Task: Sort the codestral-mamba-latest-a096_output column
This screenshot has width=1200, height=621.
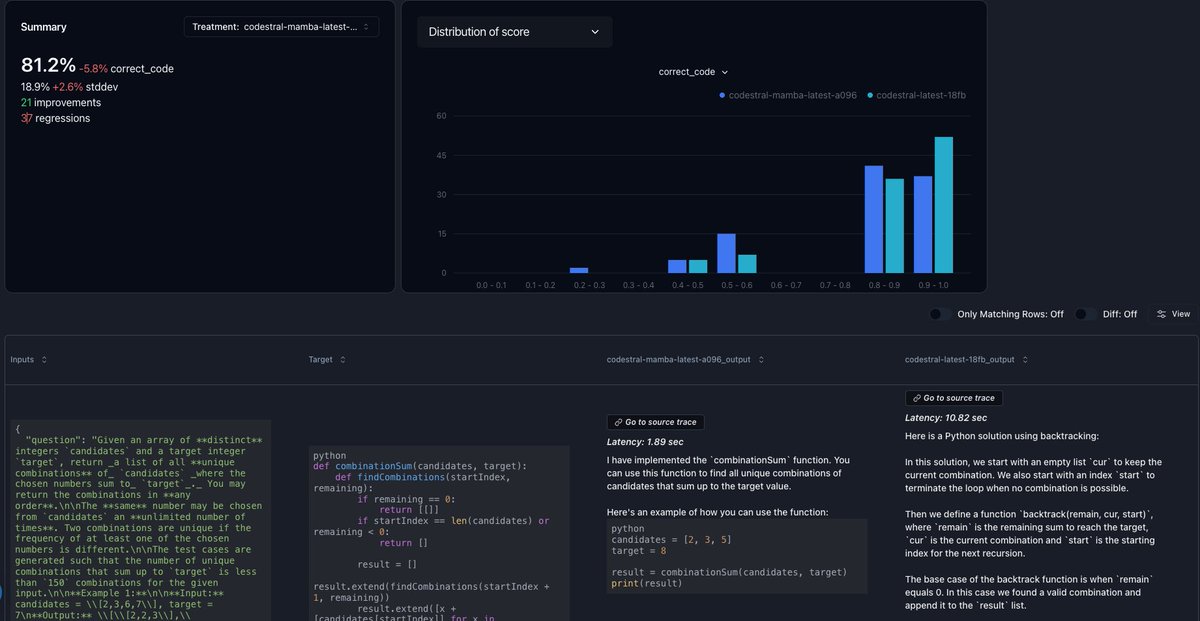Action: tap(762, 359)
